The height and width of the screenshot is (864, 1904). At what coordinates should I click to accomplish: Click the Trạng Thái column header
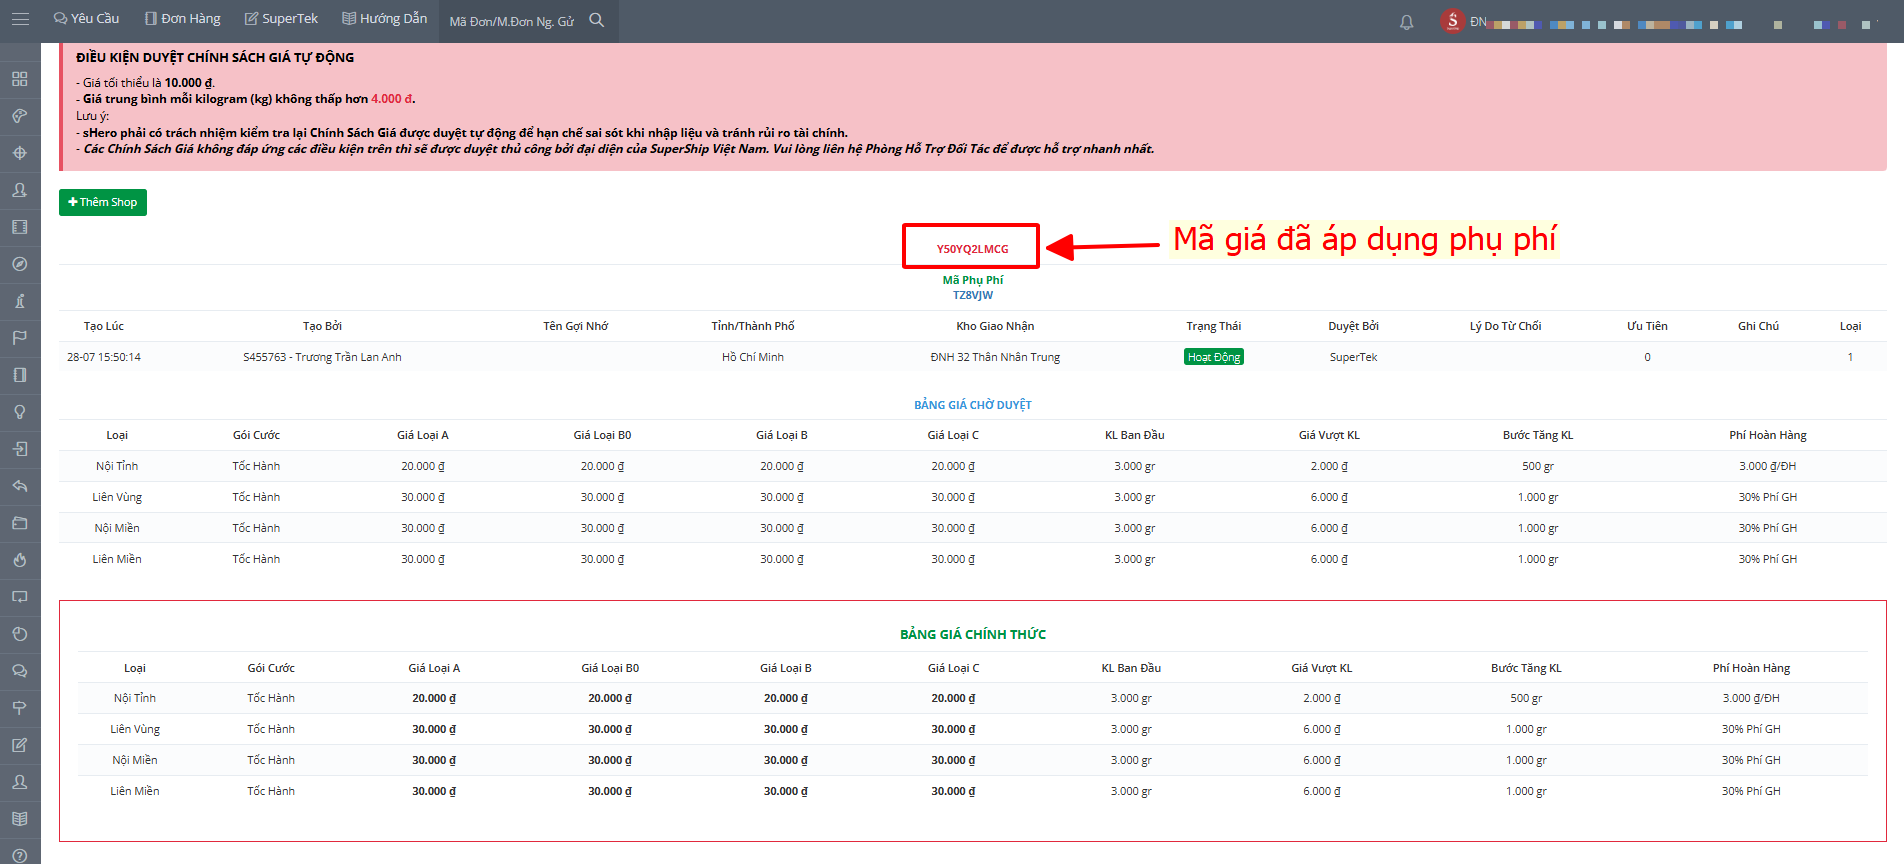tap(1213, 326)
